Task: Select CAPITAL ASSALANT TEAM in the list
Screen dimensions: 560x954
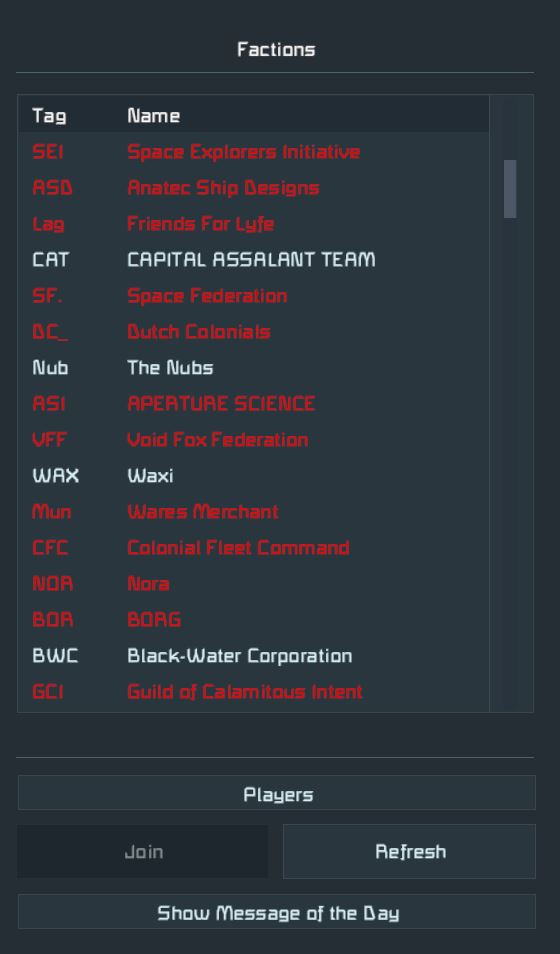Action: point(253,260)
